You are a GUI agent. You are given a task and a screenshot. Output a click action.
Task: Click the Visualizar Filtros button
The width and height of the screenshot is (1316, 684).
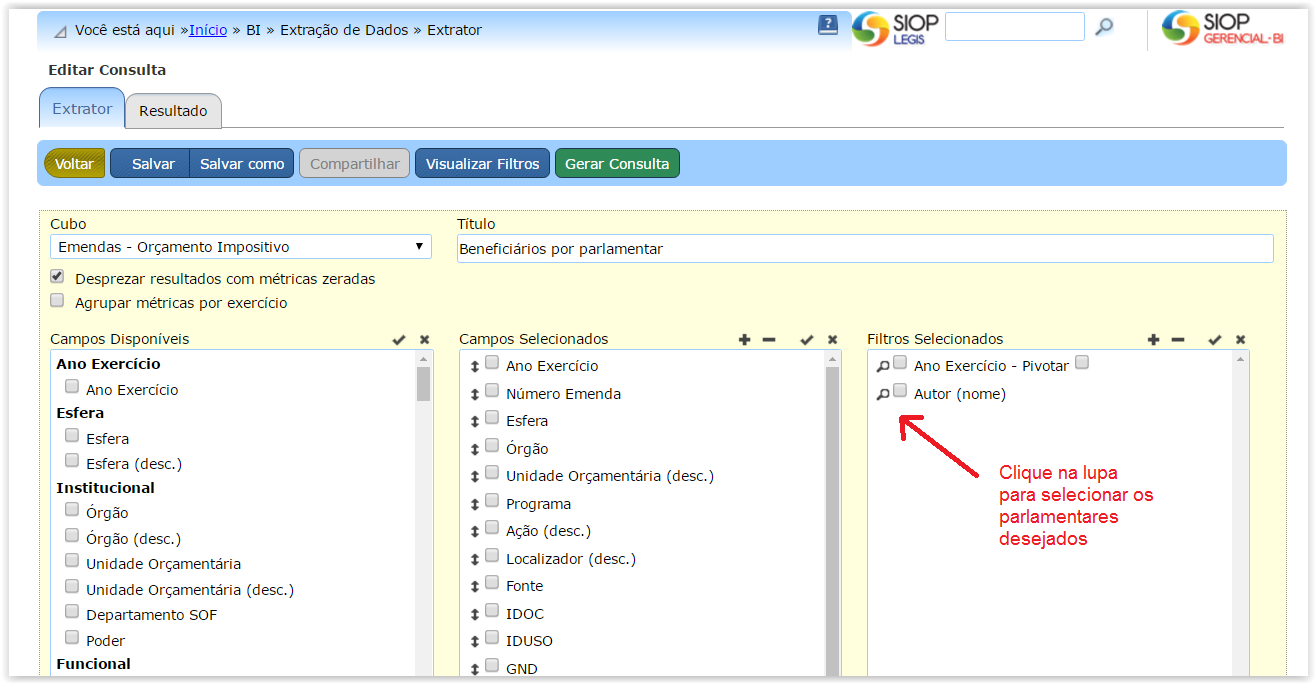point(482,164)
